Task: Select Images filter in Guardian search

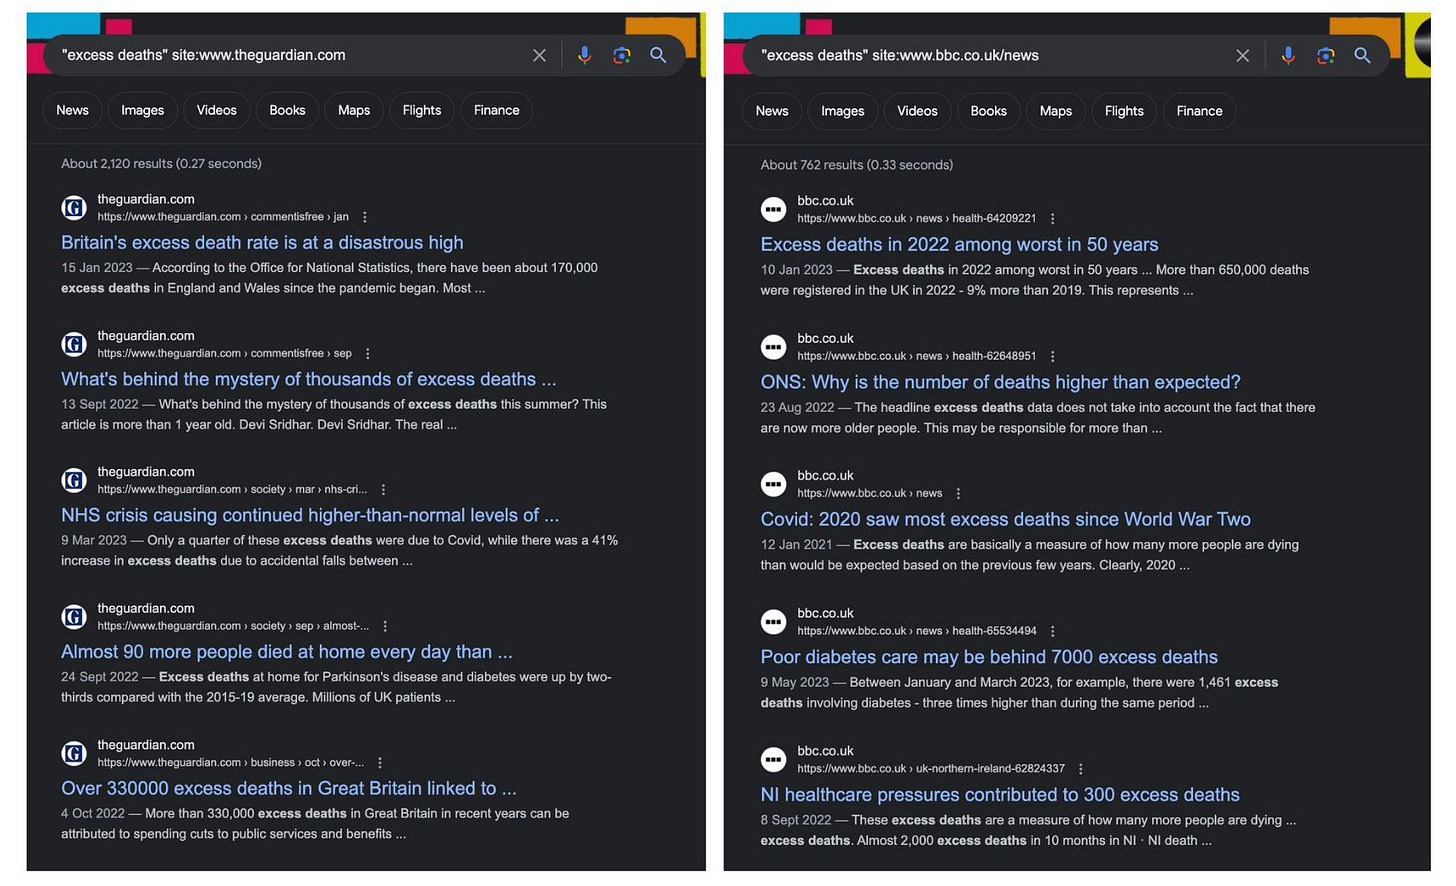Action: point(142,110)
